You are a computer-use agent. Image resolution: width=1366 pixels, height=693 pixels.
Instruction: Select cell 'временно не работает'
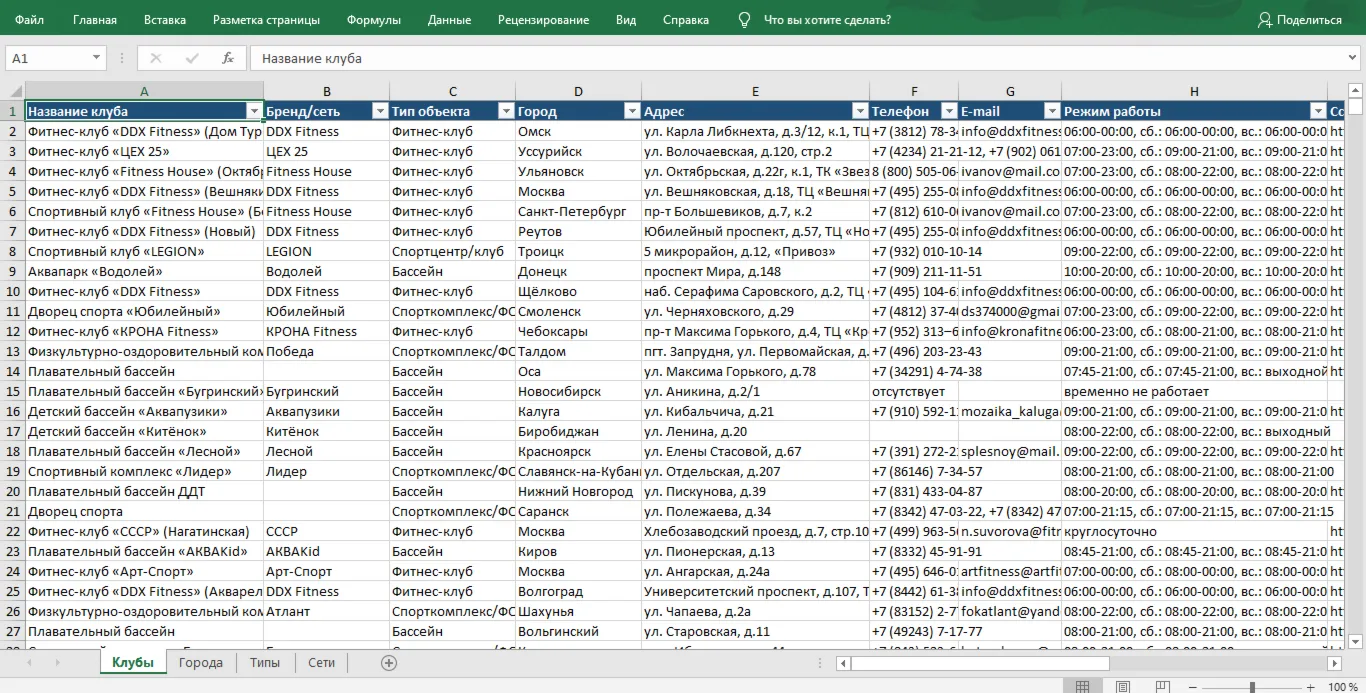(1194, 391)
